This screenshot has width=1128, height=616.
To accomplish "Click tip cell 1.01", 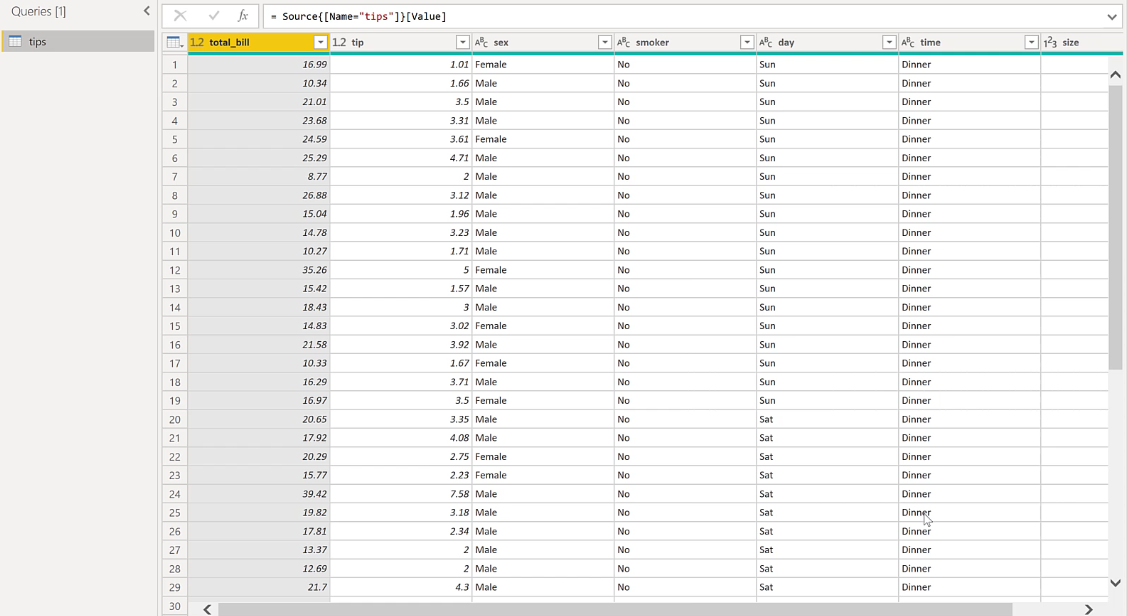I will [401, 65].
